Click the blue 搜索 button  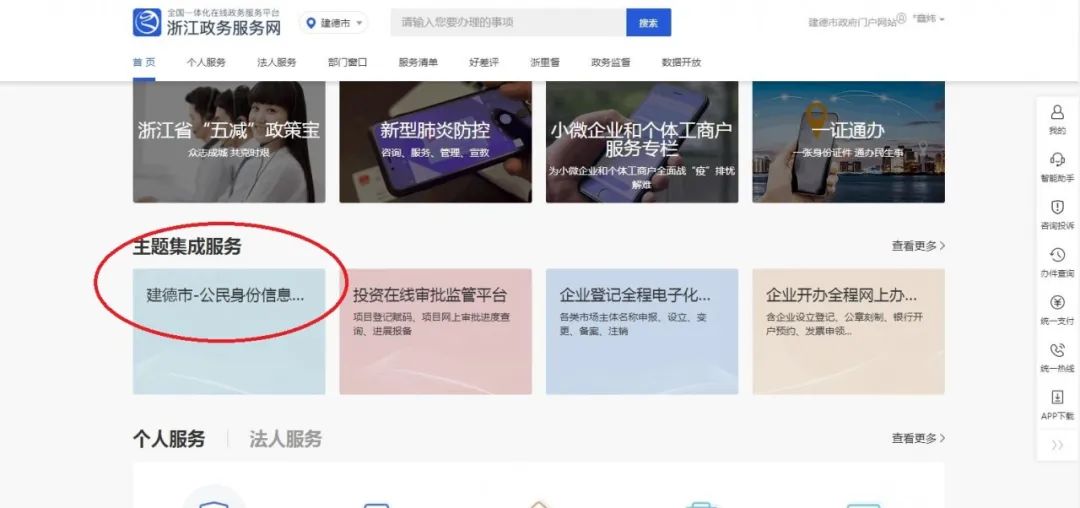pos(648,23)
